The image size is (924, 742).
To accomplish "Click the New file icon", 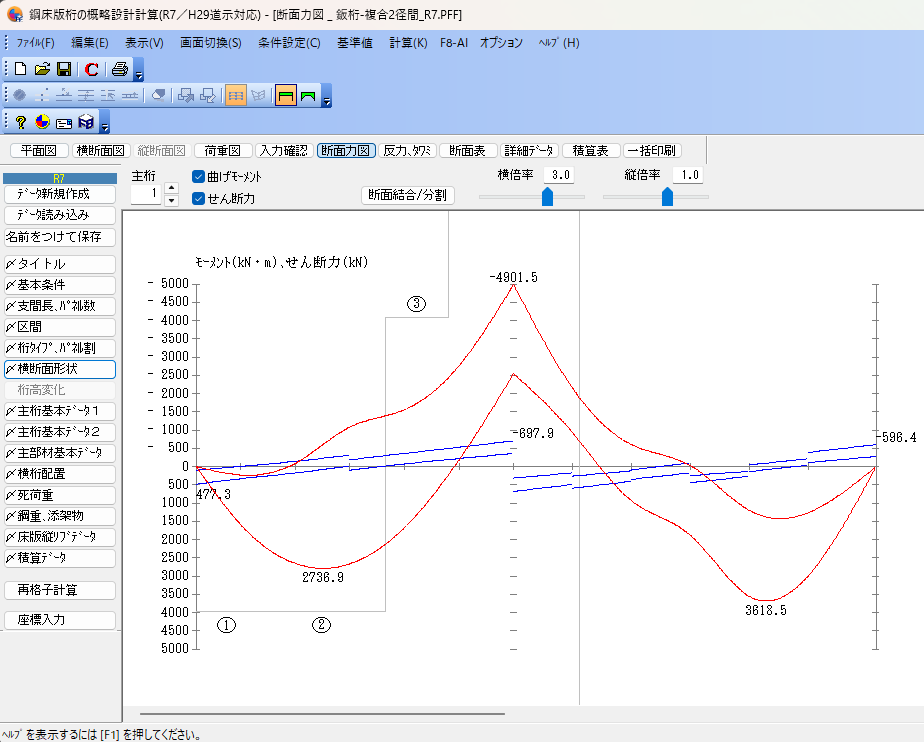I will click(21, 69).
